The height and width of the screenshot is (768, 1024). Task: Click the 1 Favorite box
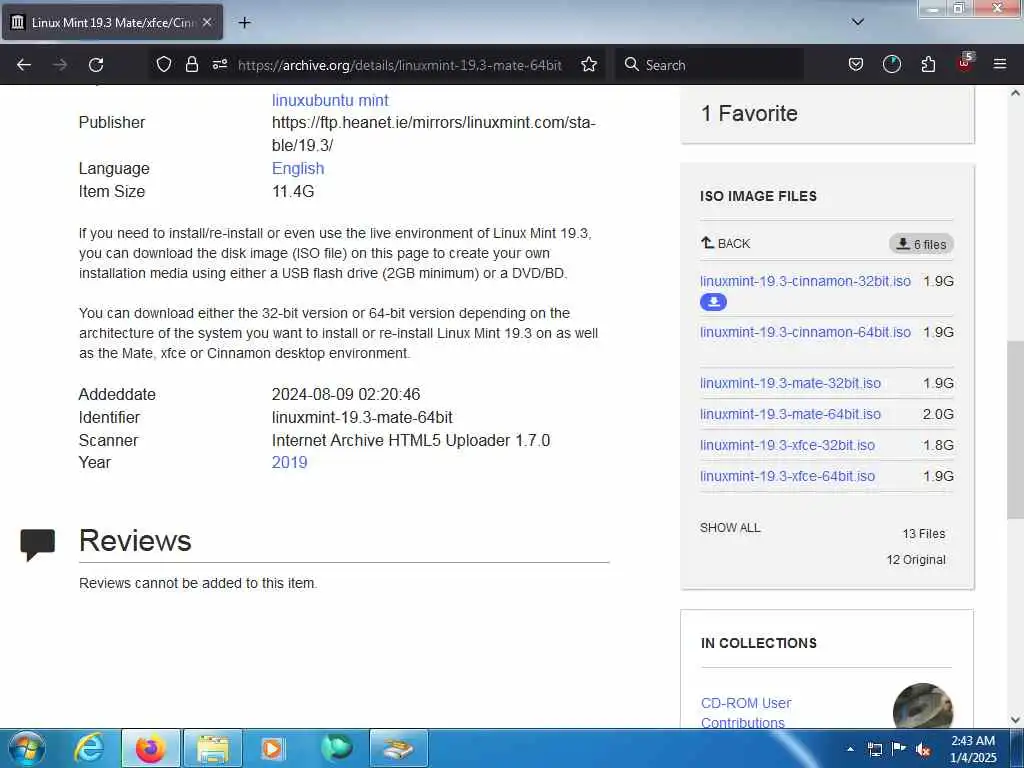coord(827,114)
